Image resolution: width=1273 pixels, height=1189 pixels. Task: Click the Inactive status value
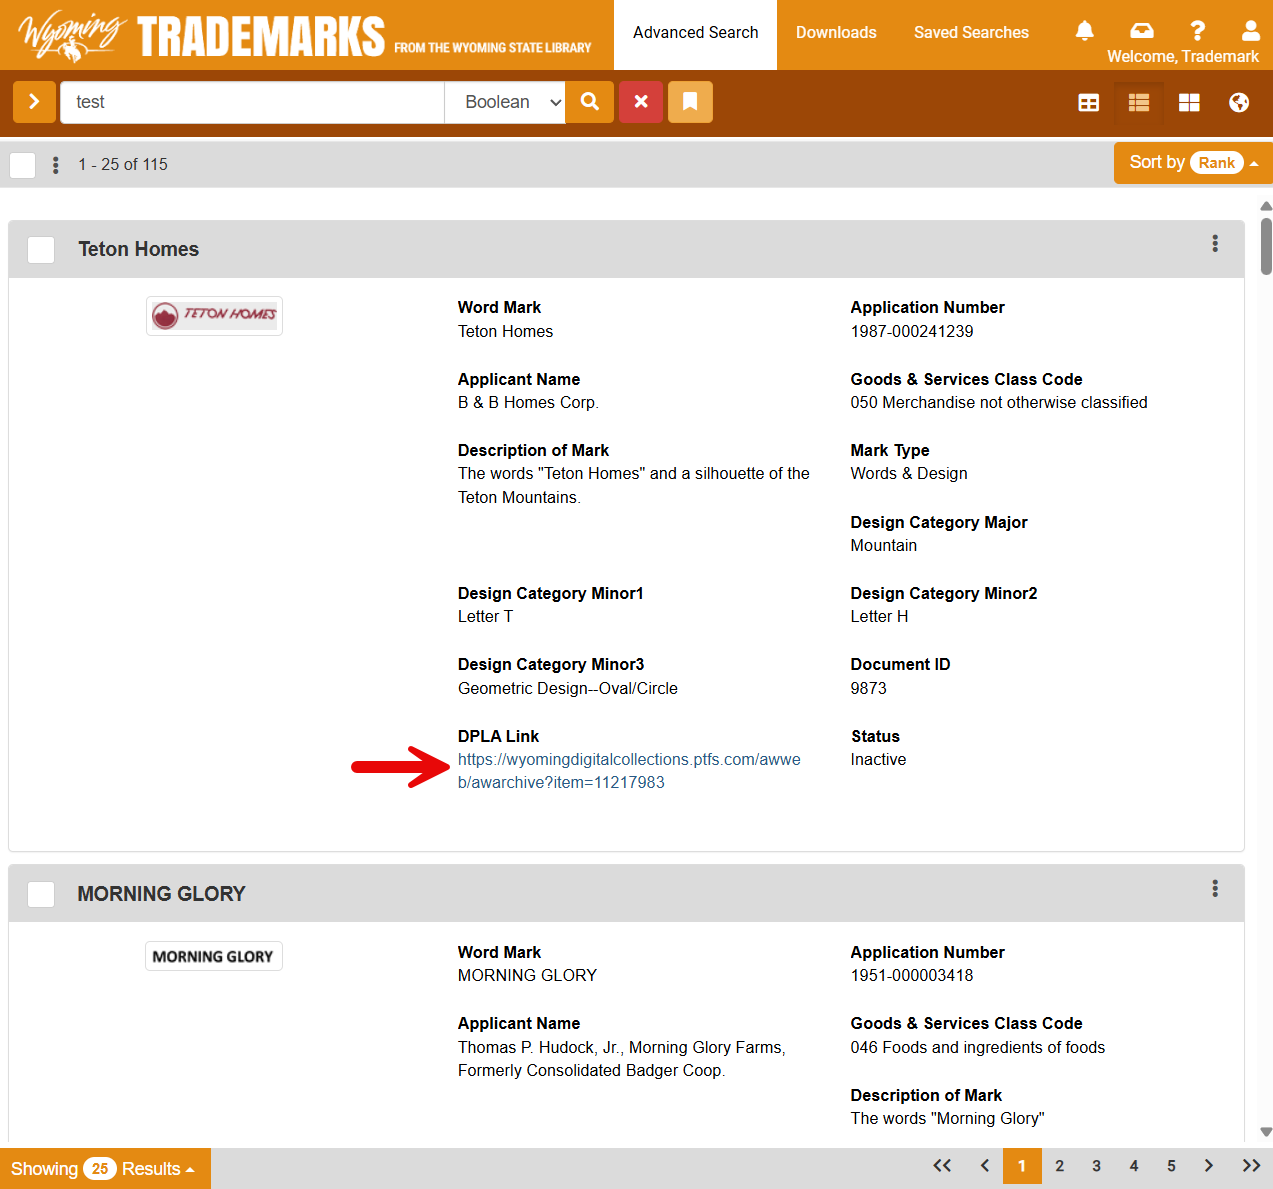879,760
